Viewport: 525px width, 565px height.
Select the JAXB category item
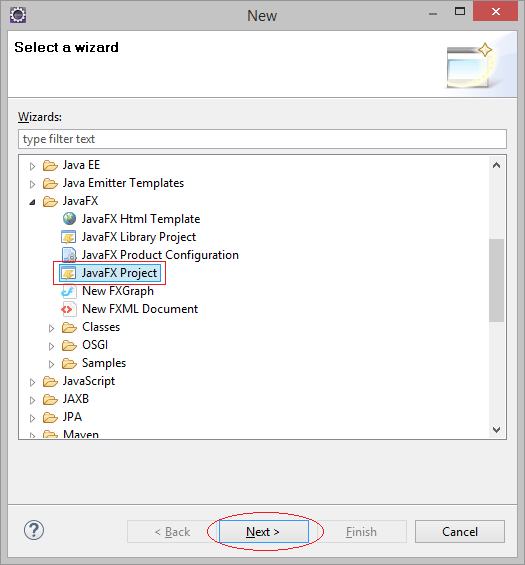pos(76,399)
